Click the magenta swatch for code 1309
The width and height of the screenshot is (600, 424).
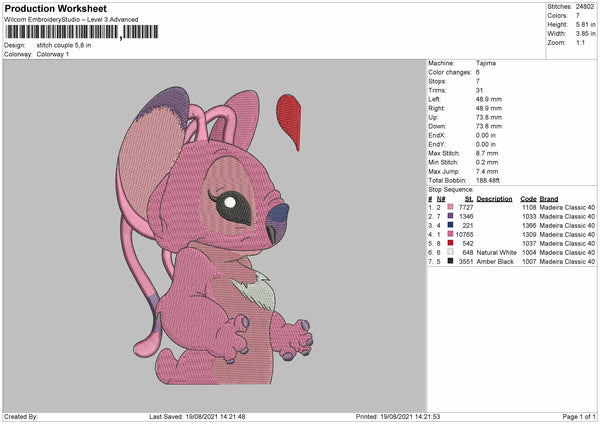[x=450, y=234]
